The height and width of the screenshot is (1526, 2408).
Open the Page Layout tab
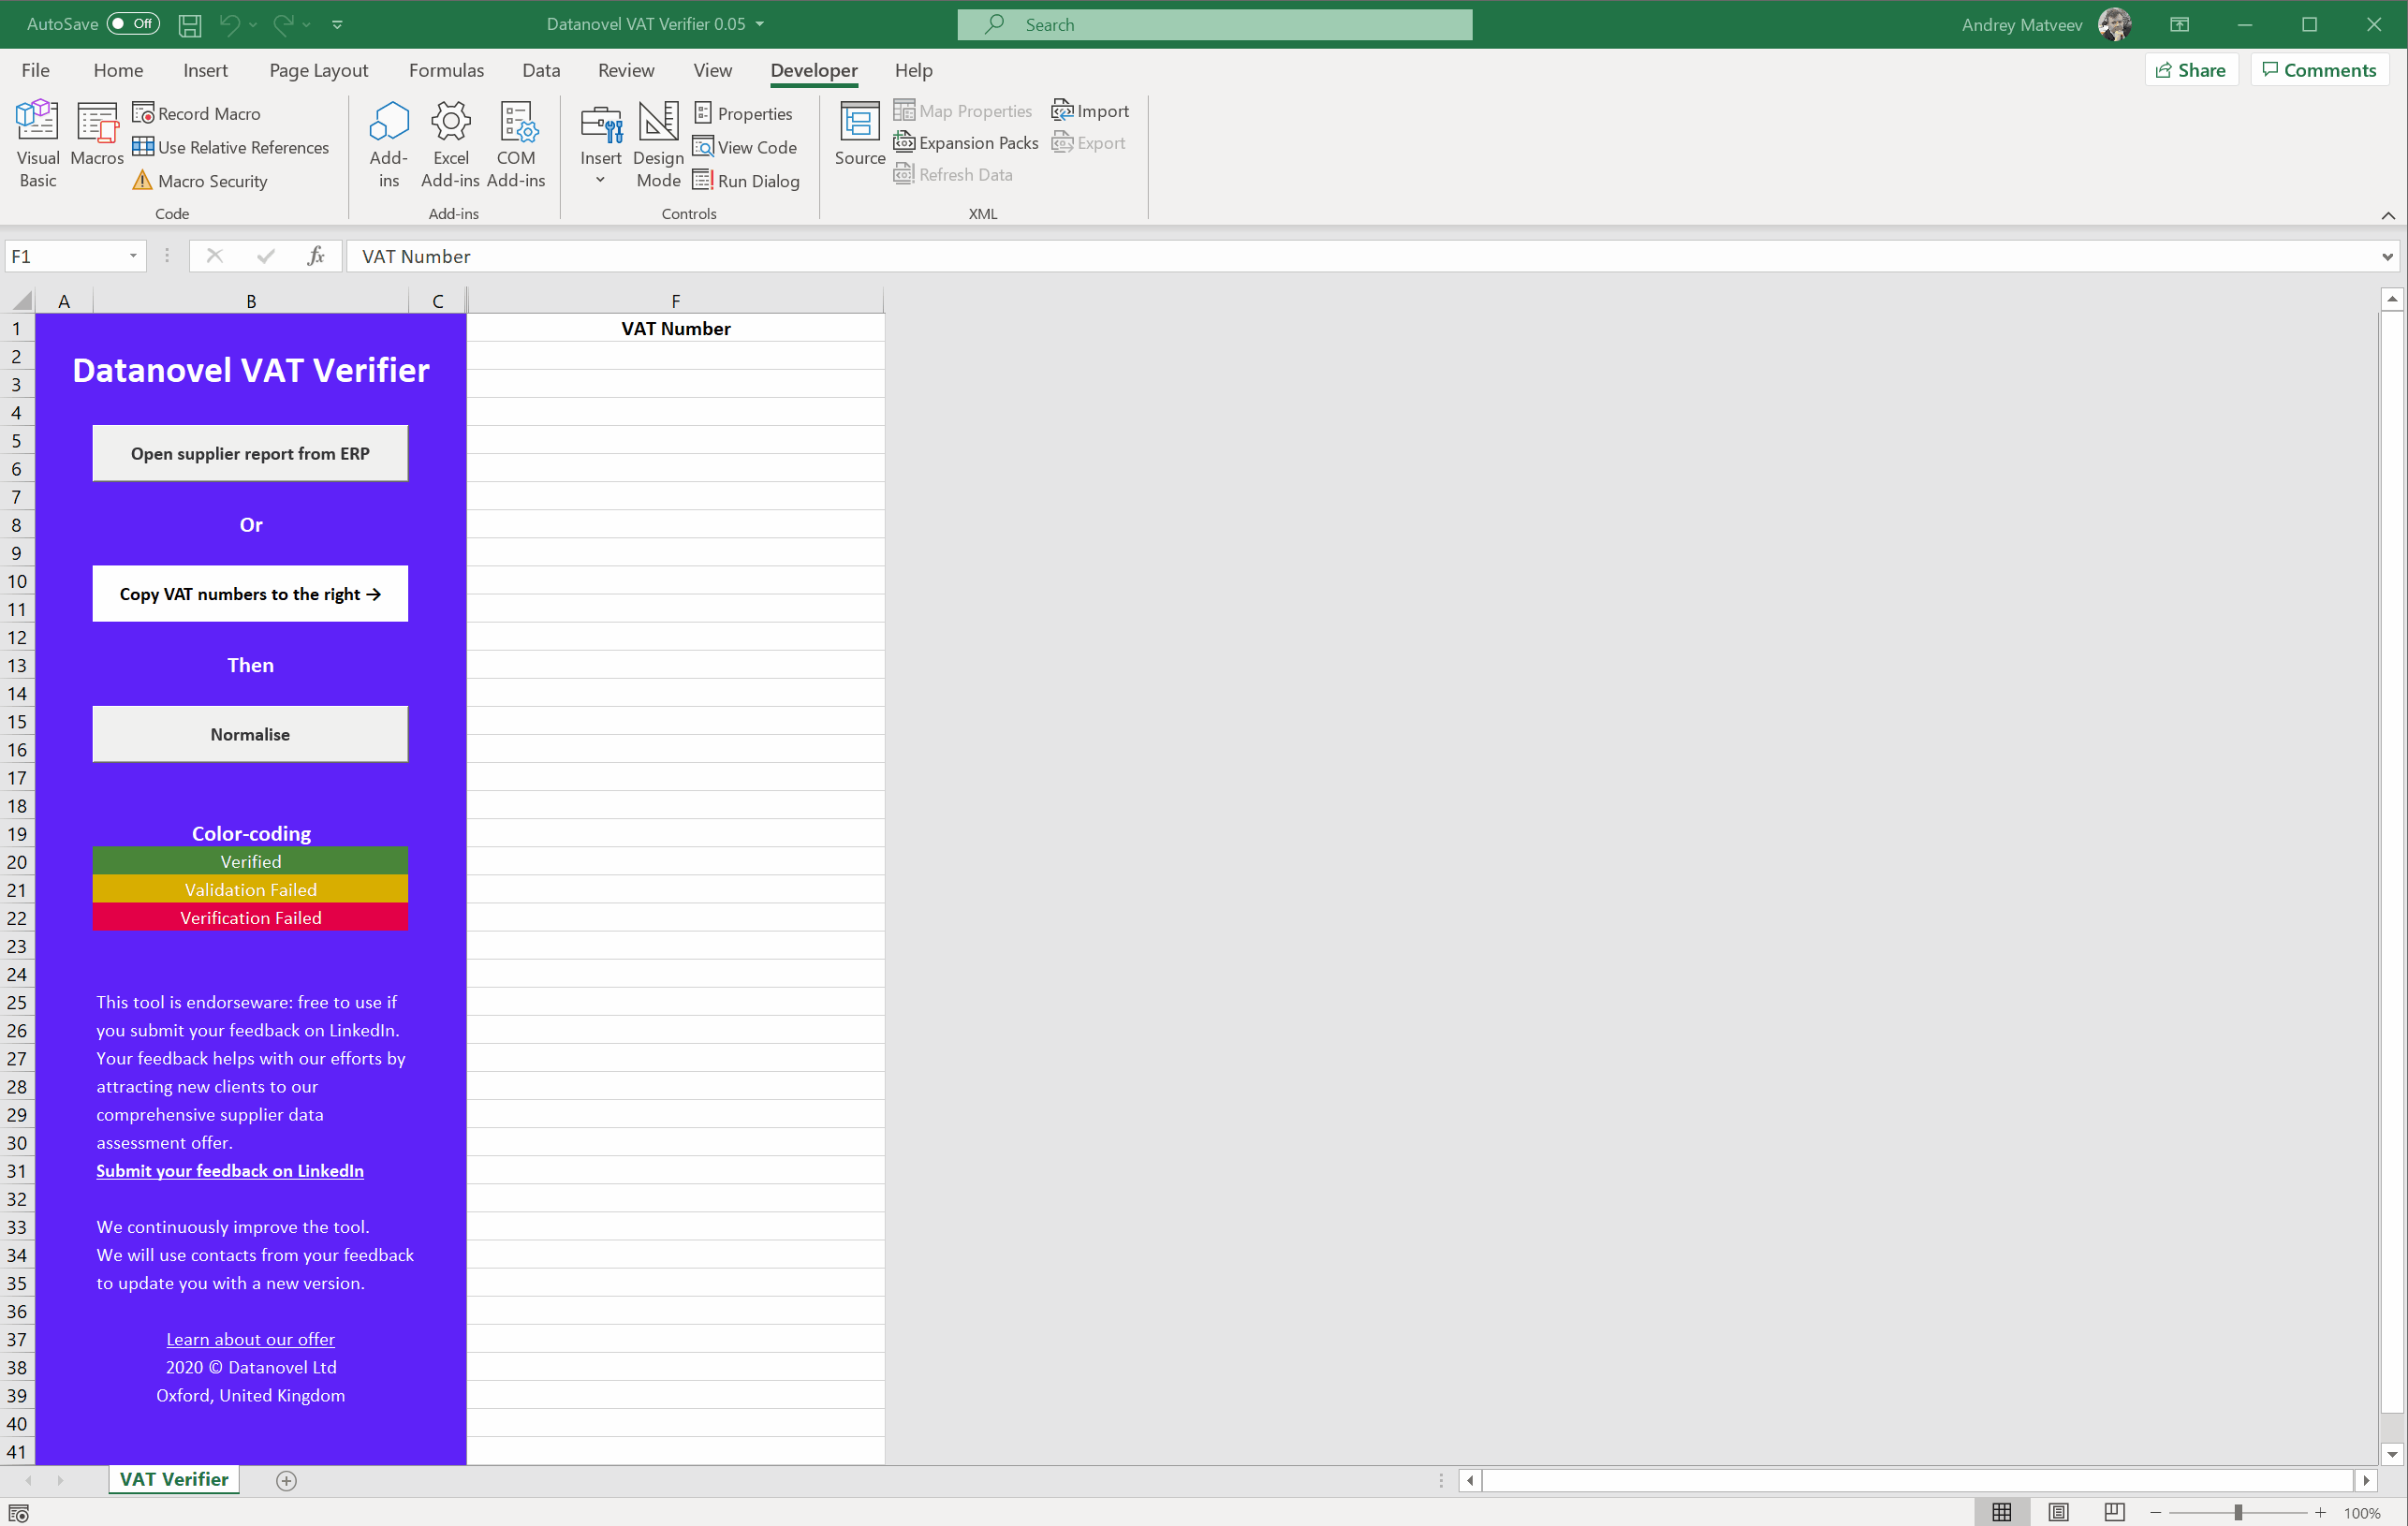(x=318, y=70)
